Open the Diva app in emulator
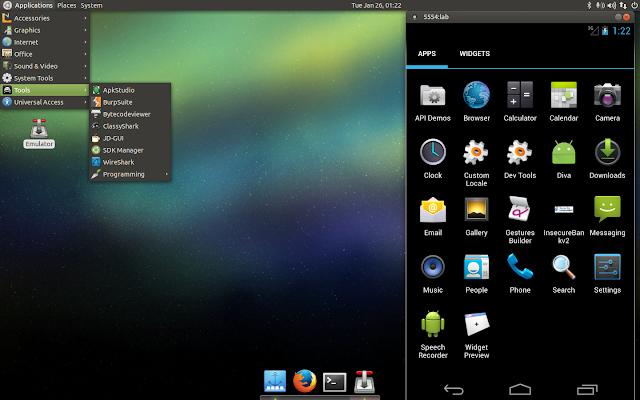This screenshot has width=640, height=400. click(564, 155)
